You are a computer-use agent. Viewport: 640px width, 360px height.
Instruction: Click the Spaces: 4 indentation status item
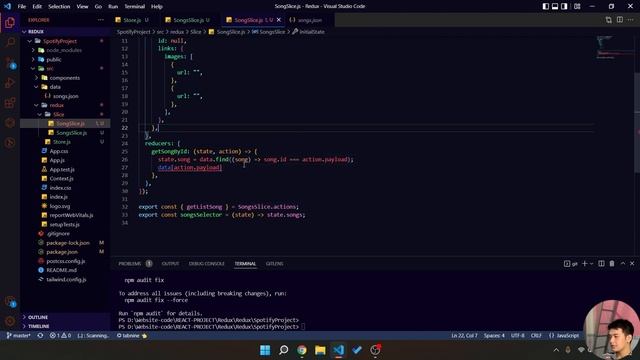point(494,336)
